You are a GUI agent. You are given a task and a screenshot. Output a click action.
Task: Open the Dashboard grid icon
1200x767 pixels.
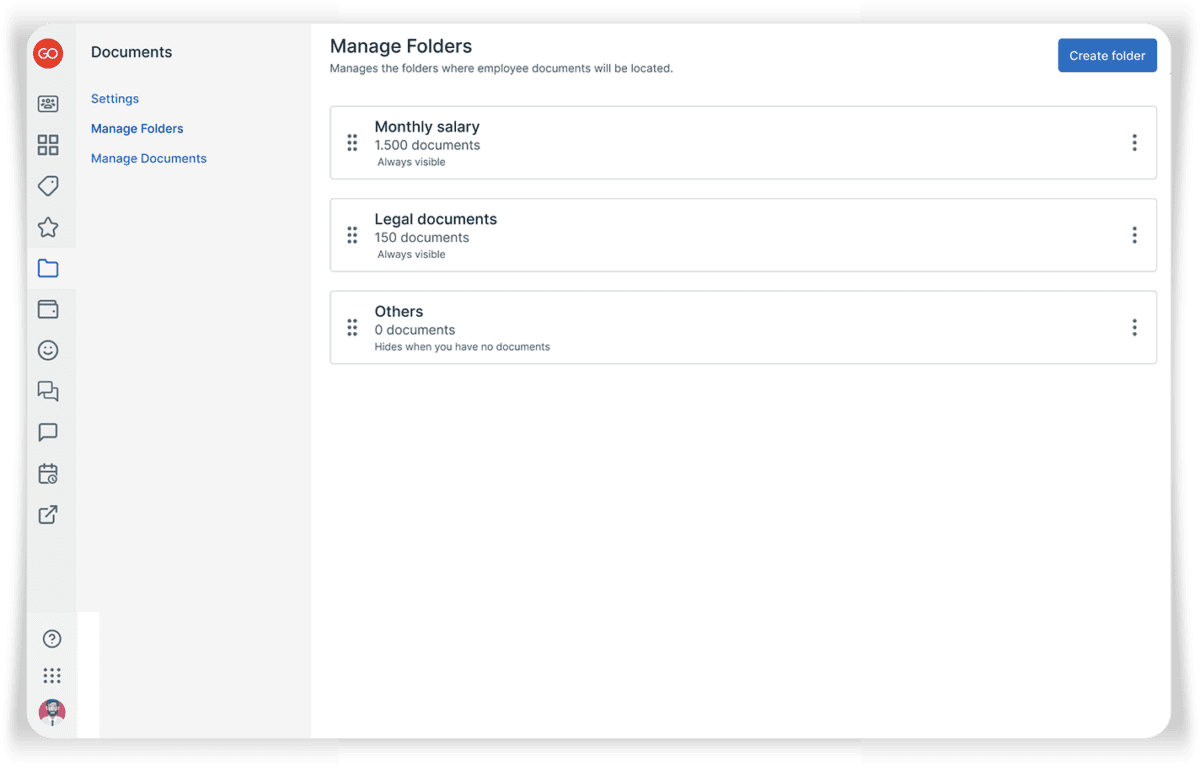[47, 144]
